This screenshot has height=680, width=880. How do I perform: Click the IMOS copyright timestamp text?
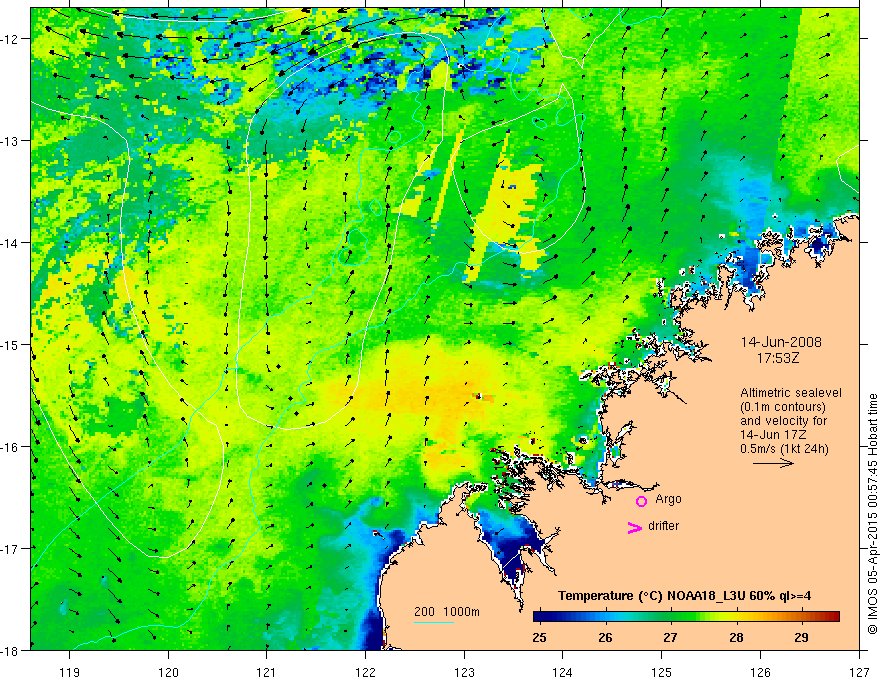(x=872, y=514)
